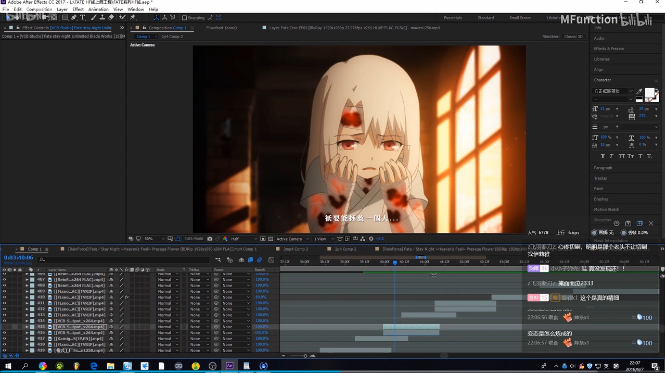Click Classic 3D renderer button
The width and height of the screenshot is (665, 373).
(x=573, y=36)
